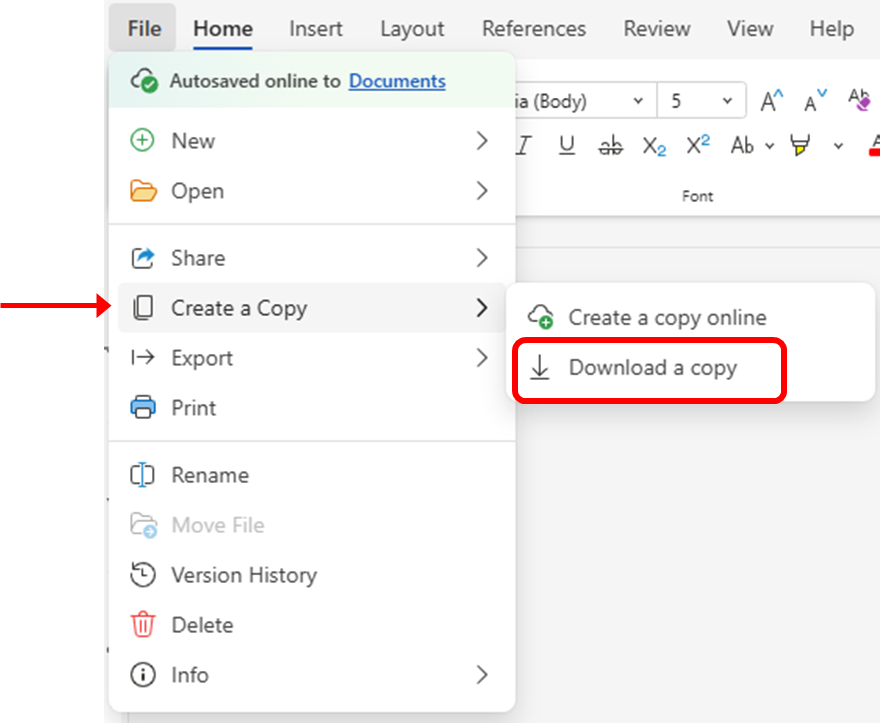Click the Rename cursor icon
Viewport: 880px width, 723px height.
click(x=142, y=475)
